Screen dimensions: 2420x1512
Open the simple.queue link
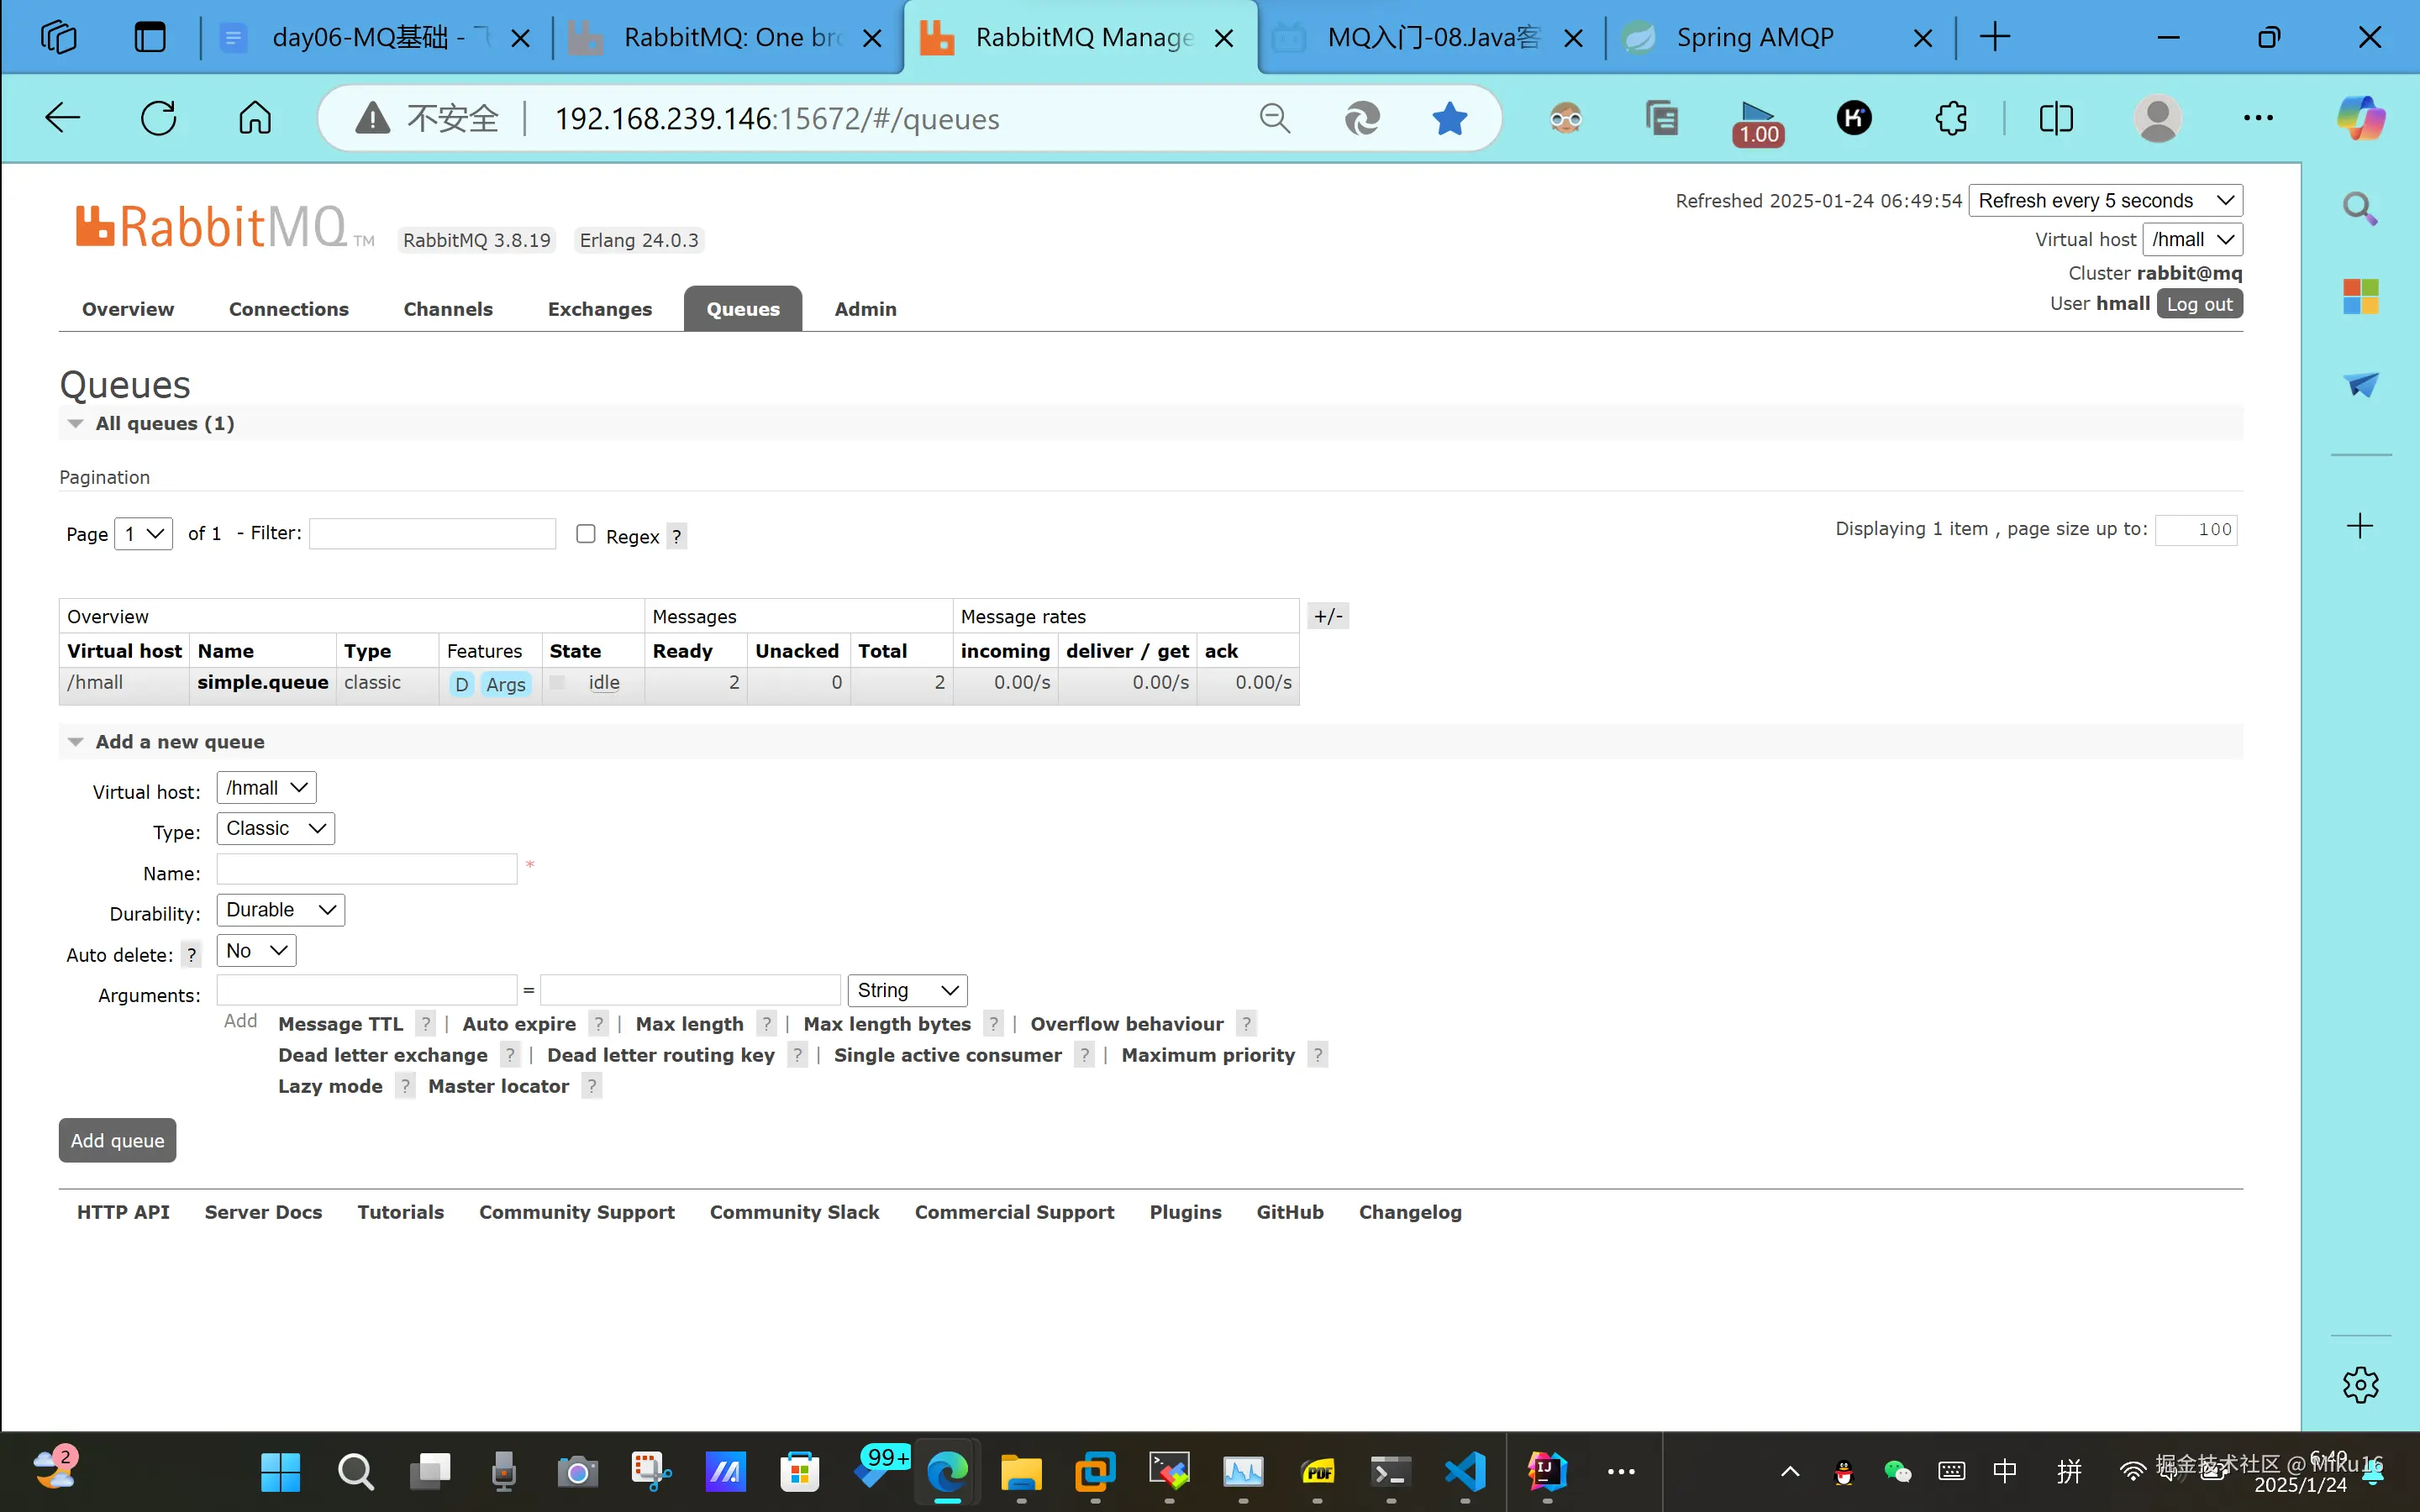click(262, 682)
